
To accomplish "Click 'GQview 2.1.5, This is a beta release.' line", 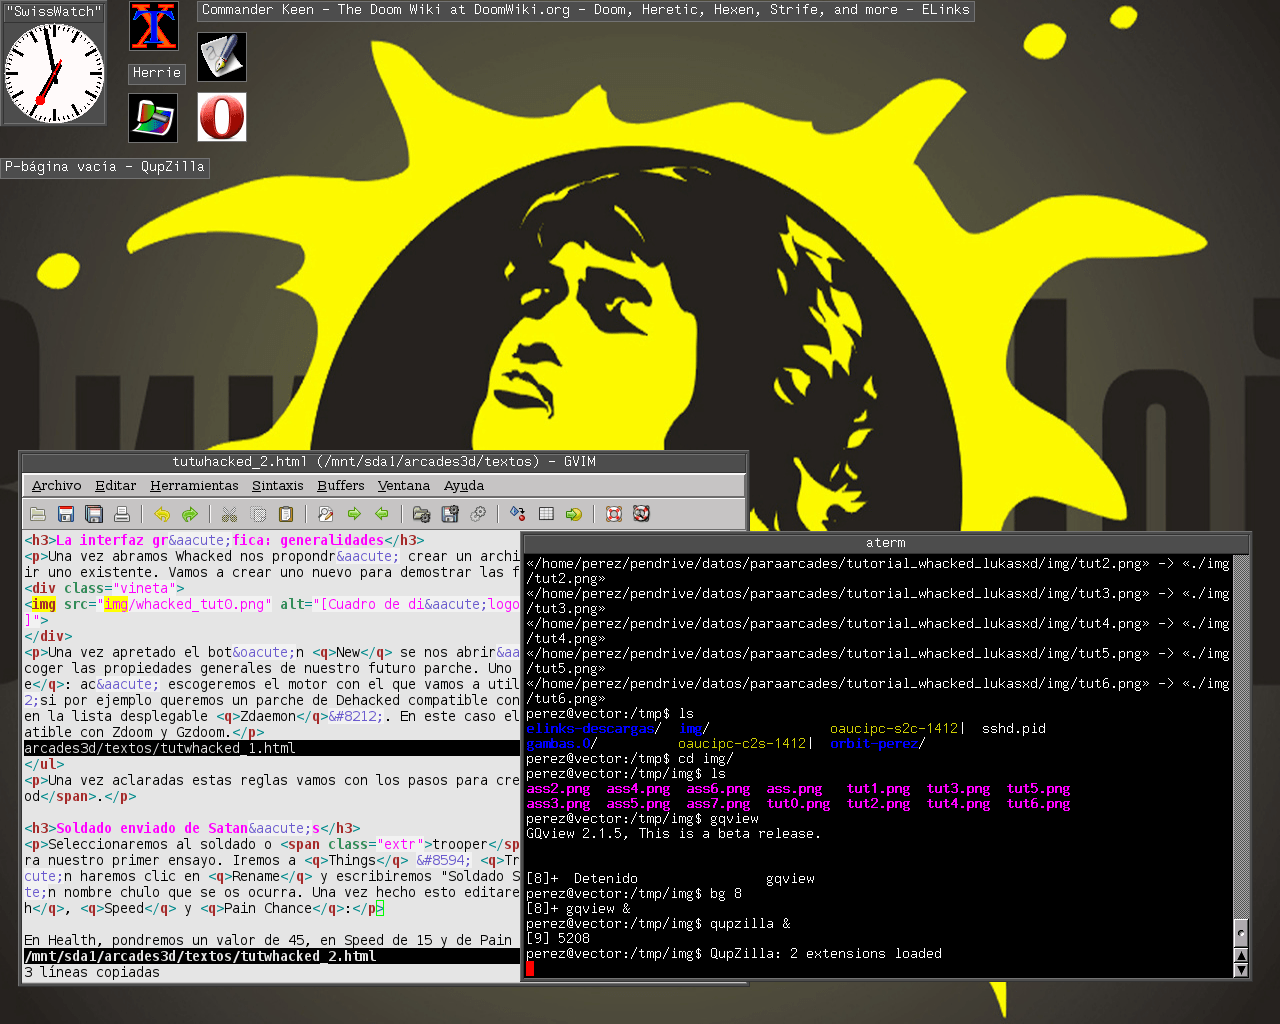I will point(674,834).
